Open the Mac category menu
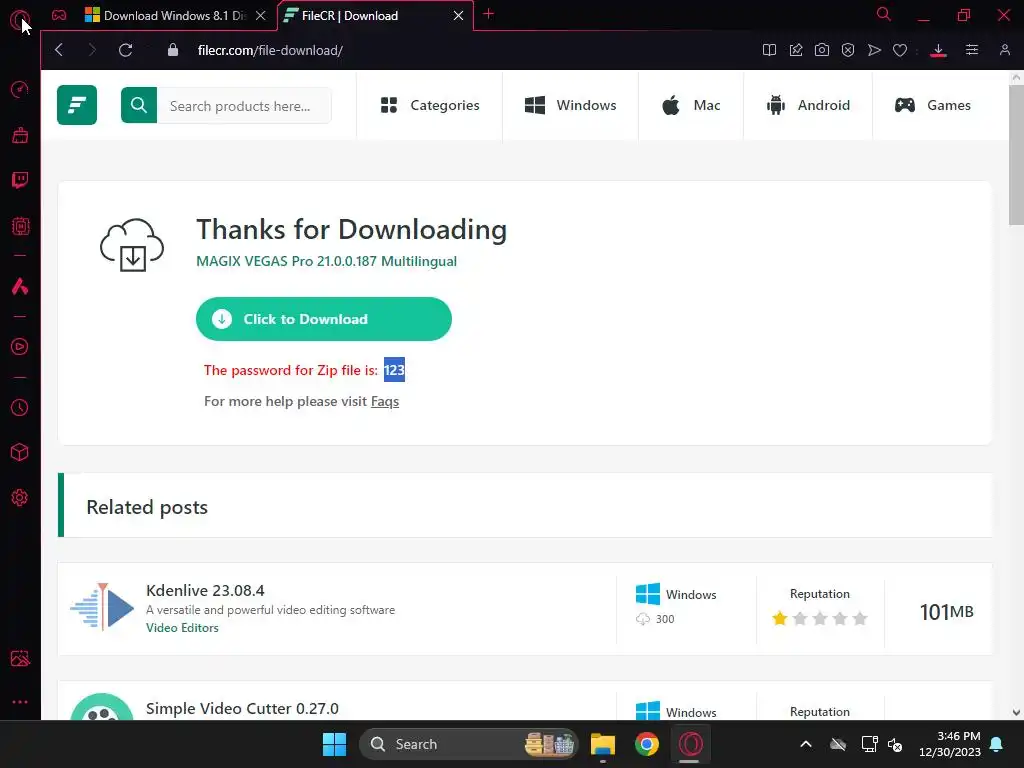 point(691,105)
